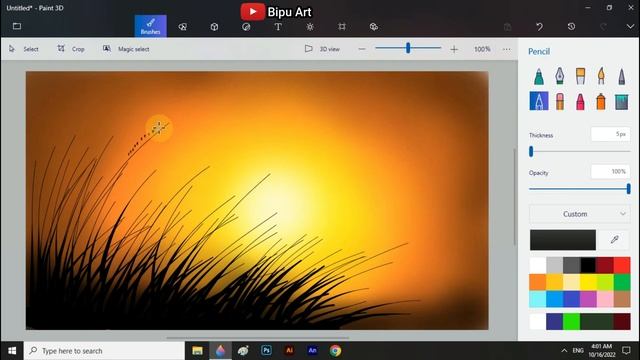640x360 pixels.
Task: Select the Pixel pen brush
Action: (x=622, y=76)
